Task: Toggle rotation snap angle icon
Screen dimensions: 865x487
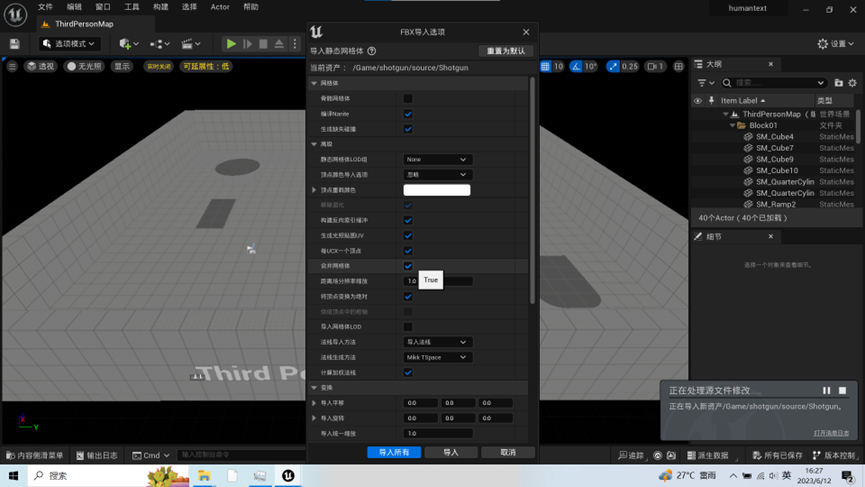Action: click(576, 66)
